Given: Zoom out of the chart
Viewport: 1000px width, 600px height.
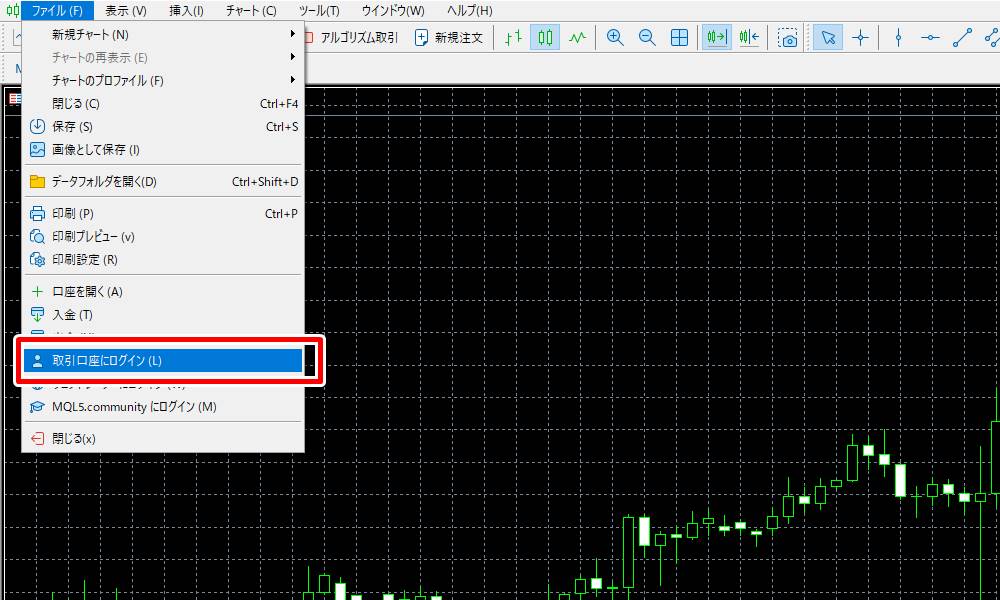Looking at the screenshot, I should [x=647, y=38].
